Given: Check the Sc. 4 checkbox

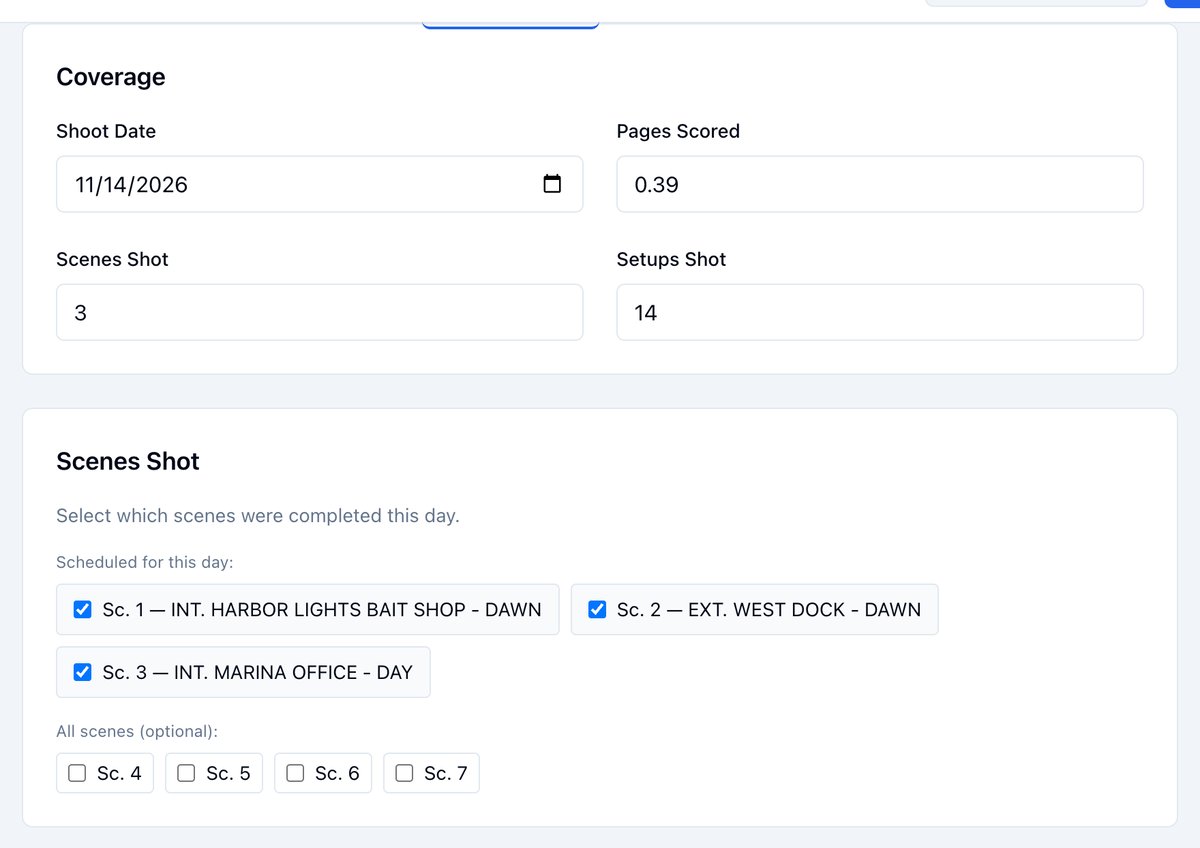Looking at the screenshot, I should click(x=77, y=773).
